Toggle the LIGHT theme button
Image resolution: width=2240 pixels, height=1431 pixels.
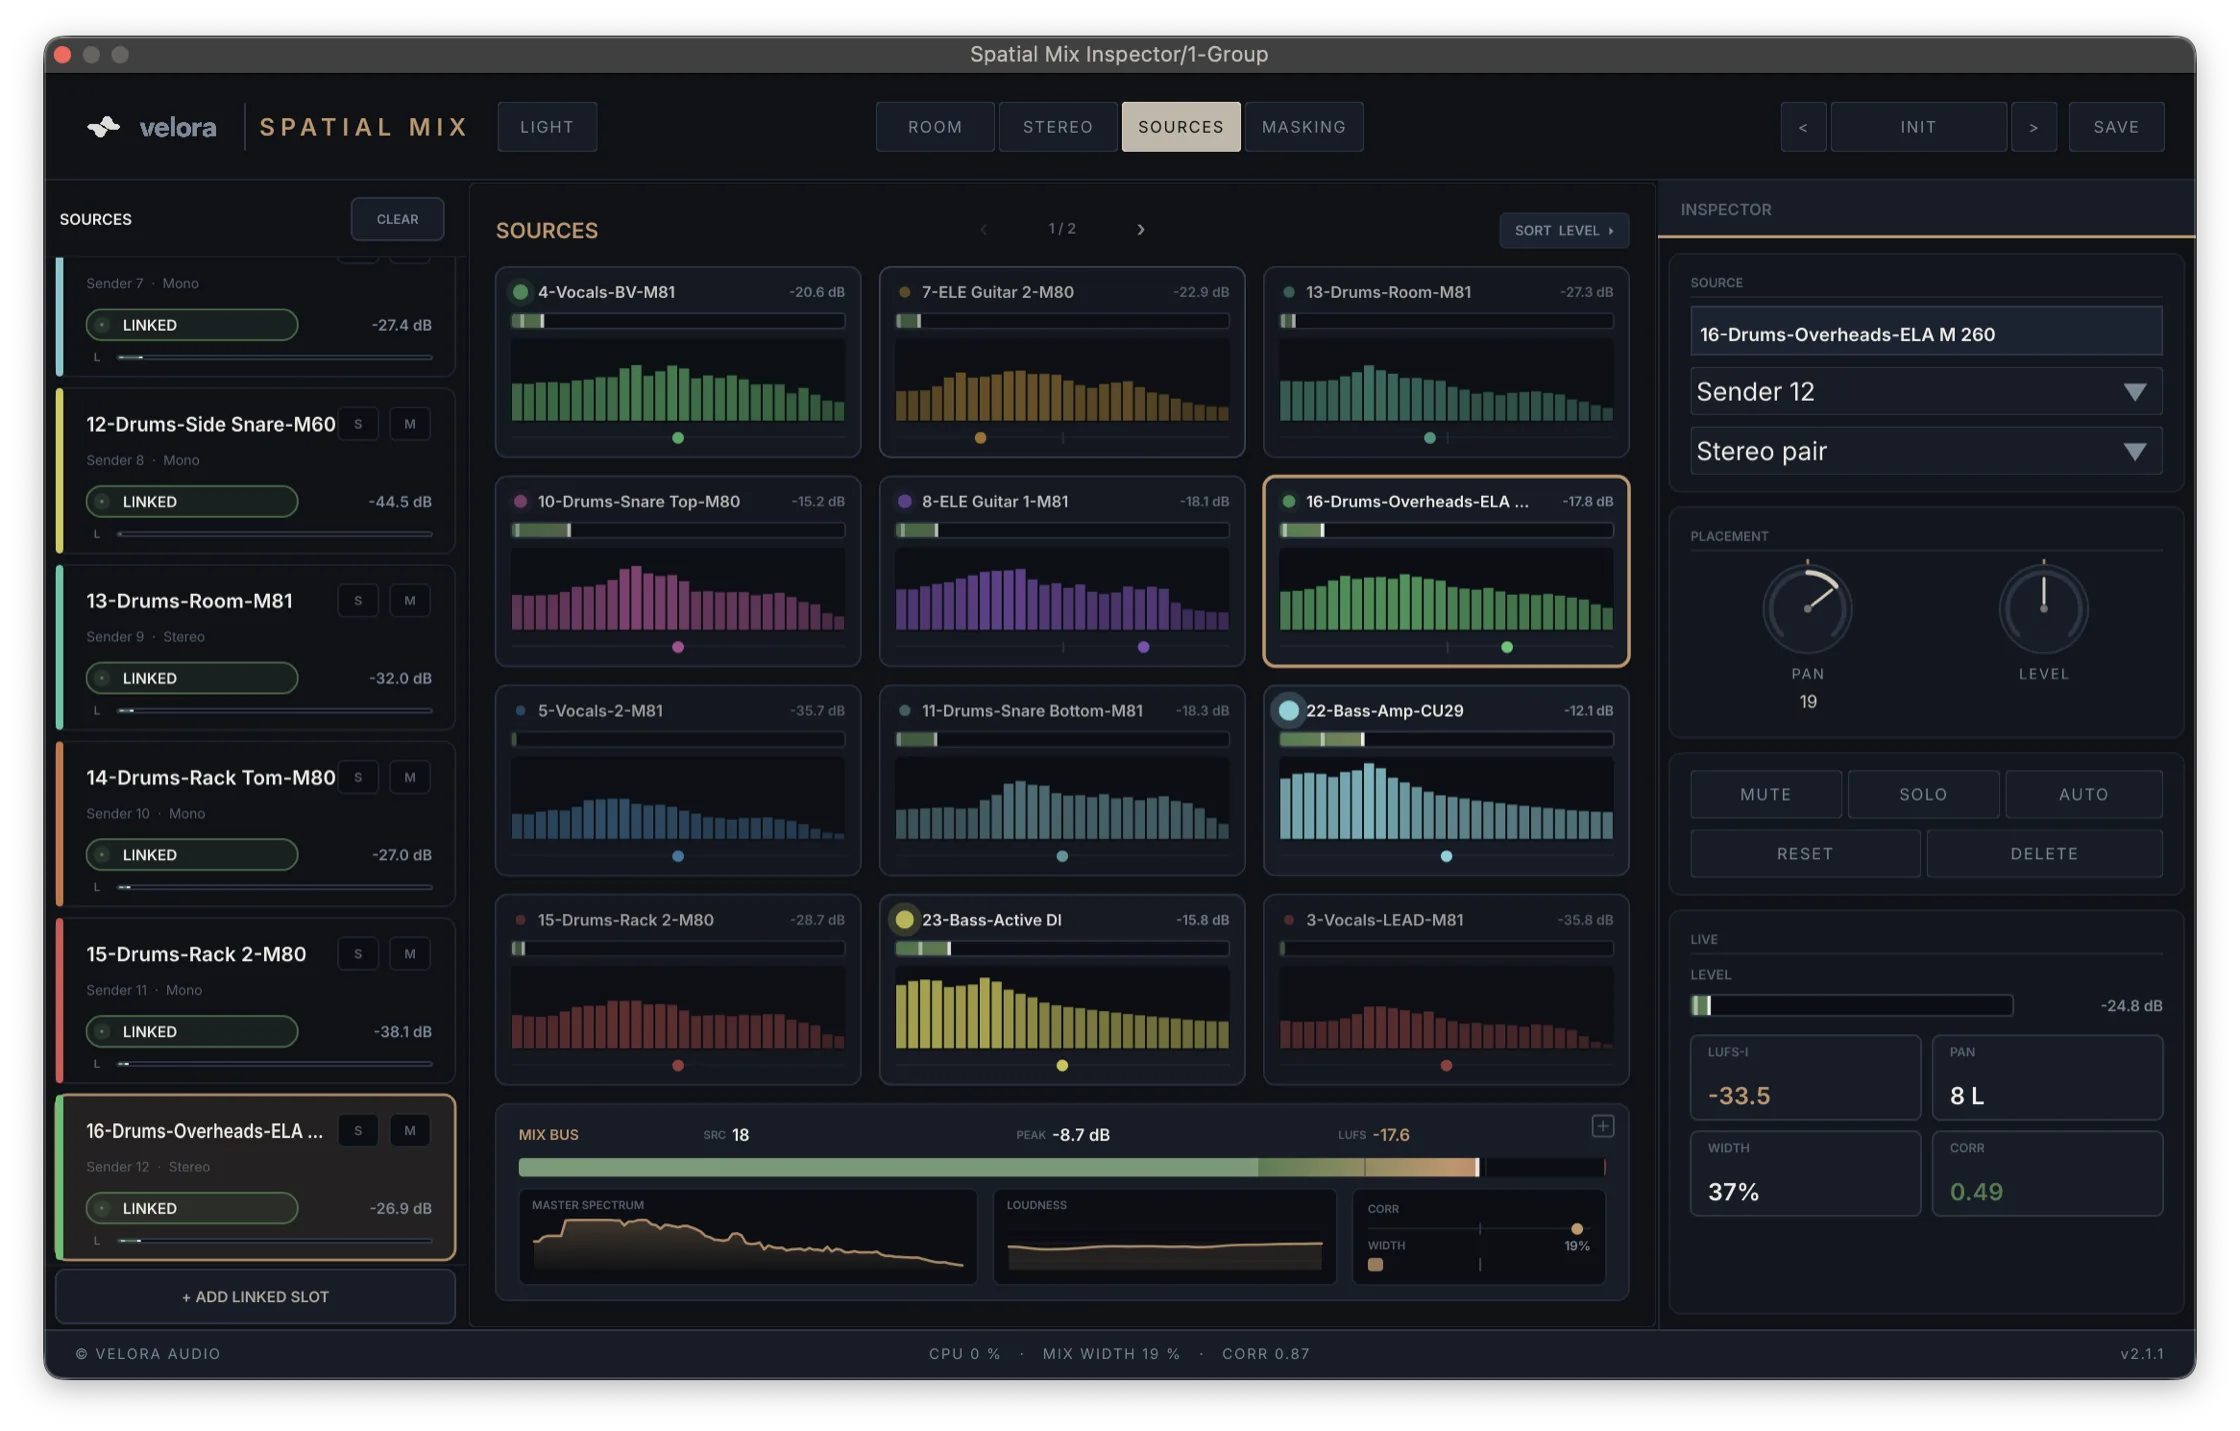pyautogui.click(x=547, y=127)
